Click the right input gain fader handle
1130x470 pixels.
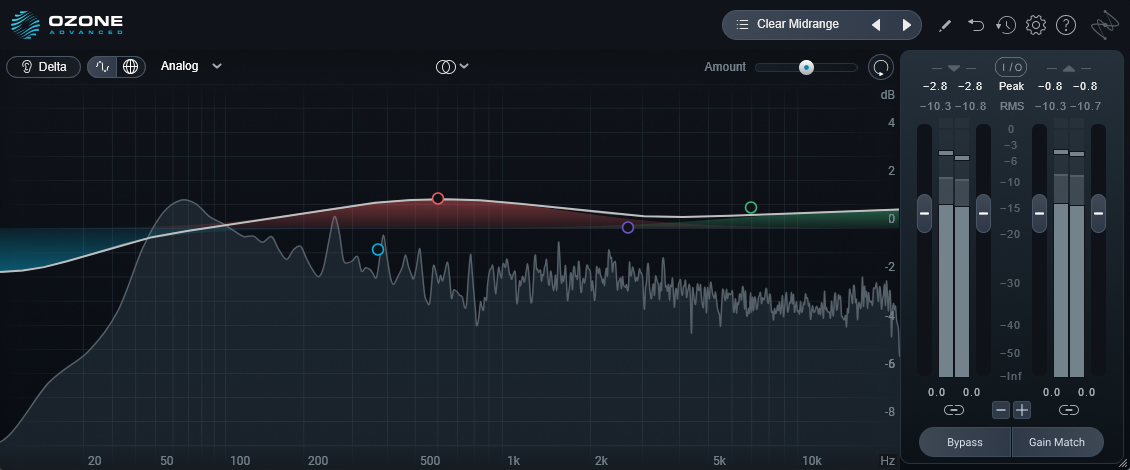pyautogui.click(x=983, y=213)
